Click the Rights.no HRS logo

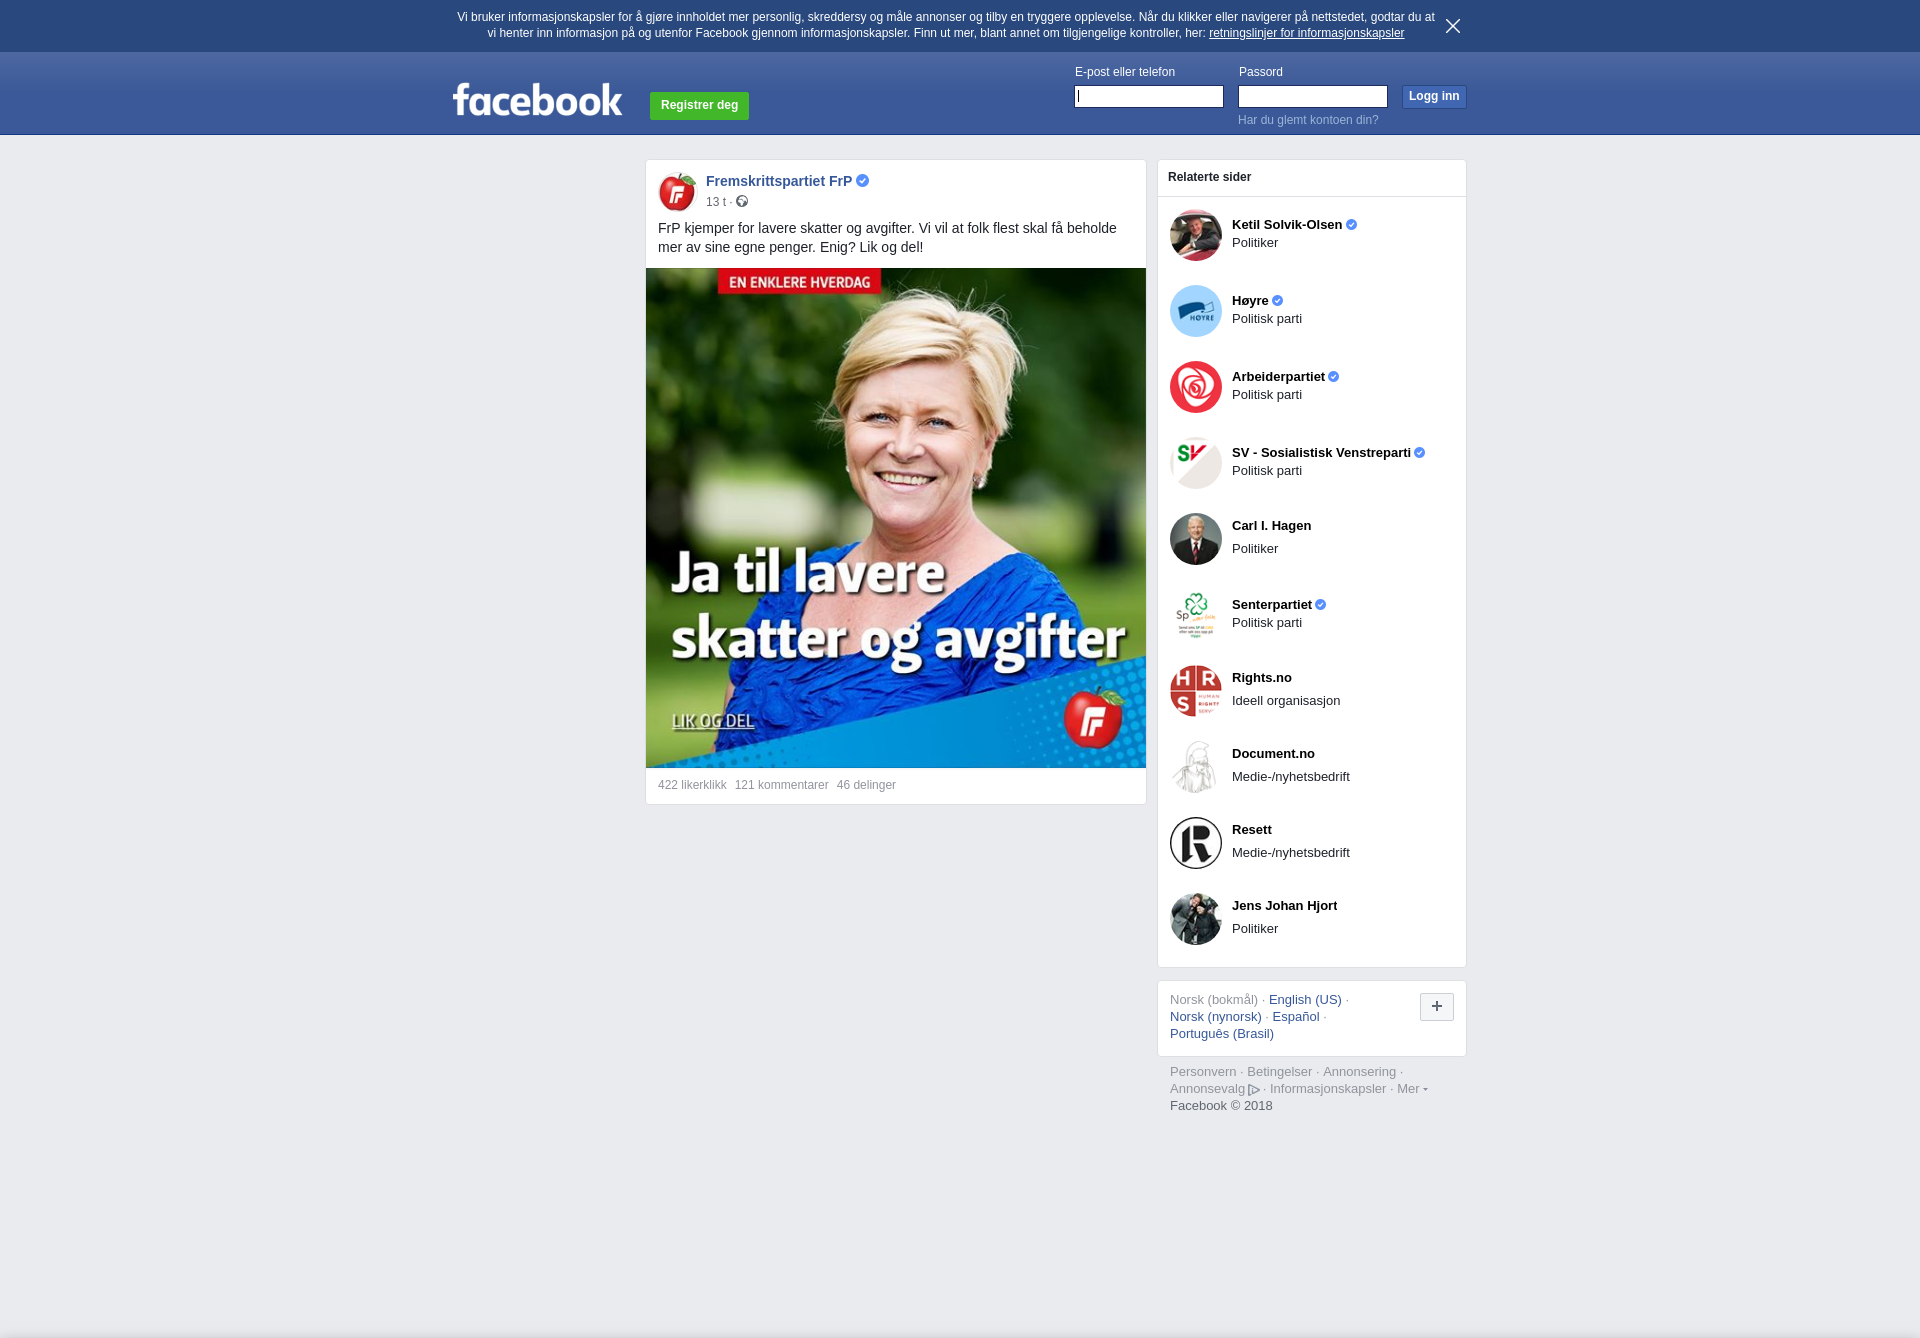pyautogui.click(x=1196, y=691)
